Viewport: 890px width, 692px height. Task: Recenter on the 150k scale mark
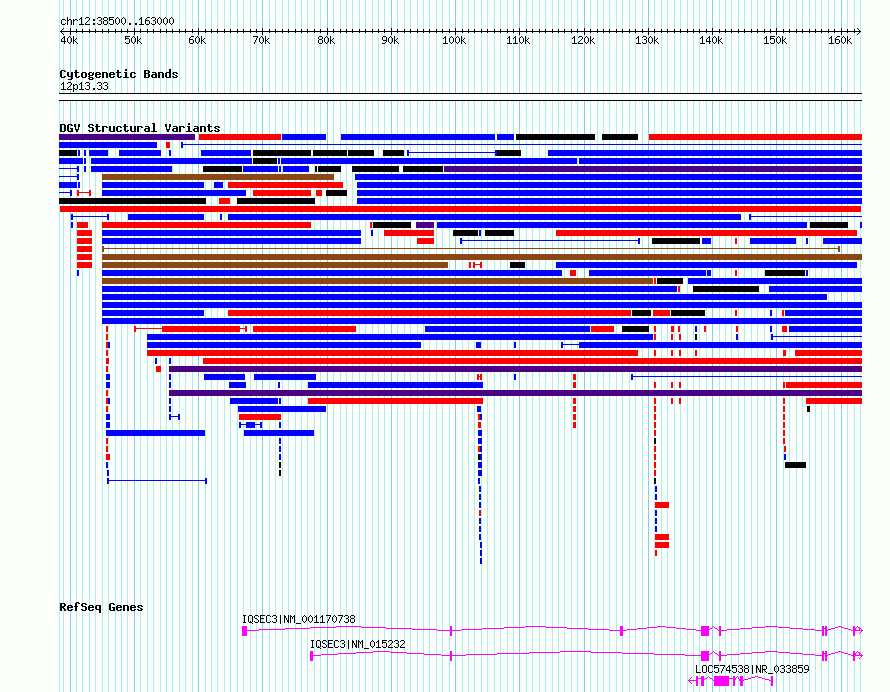coord(775,40)
